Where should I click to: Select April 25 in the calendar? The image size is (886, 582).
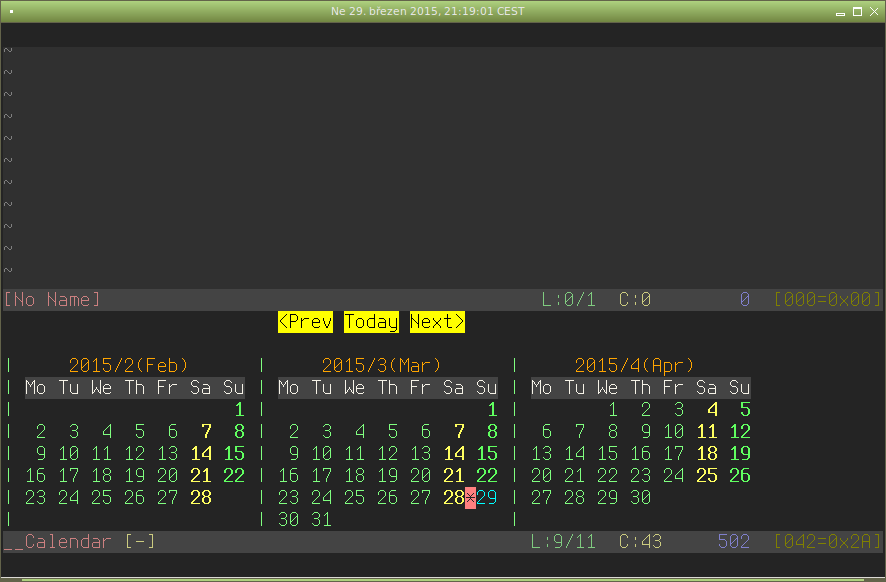(707, 476)
